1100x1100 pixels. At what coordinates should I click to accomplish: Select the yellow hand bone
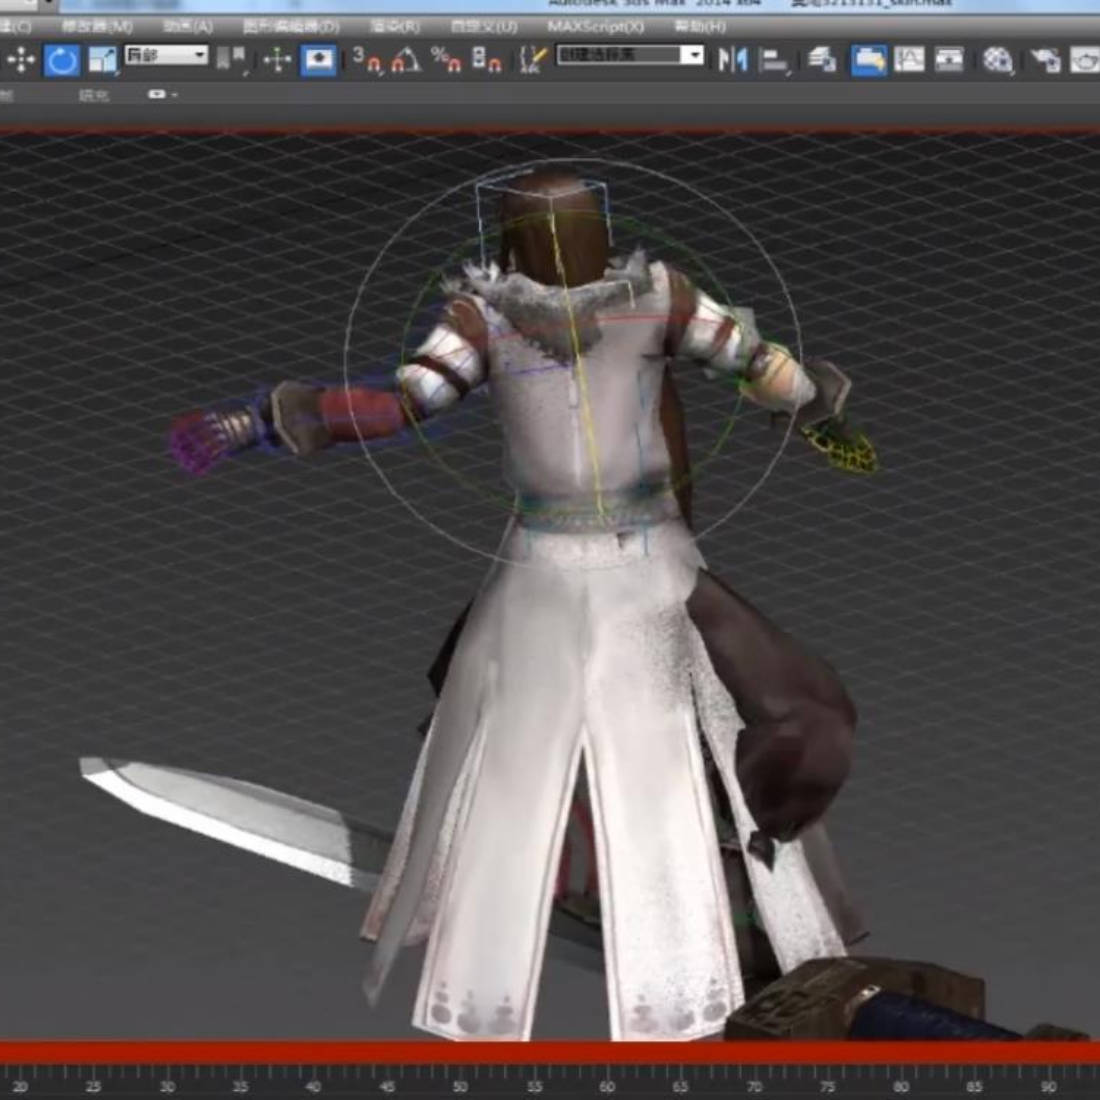pyautogui.click(x=840, y=448)
